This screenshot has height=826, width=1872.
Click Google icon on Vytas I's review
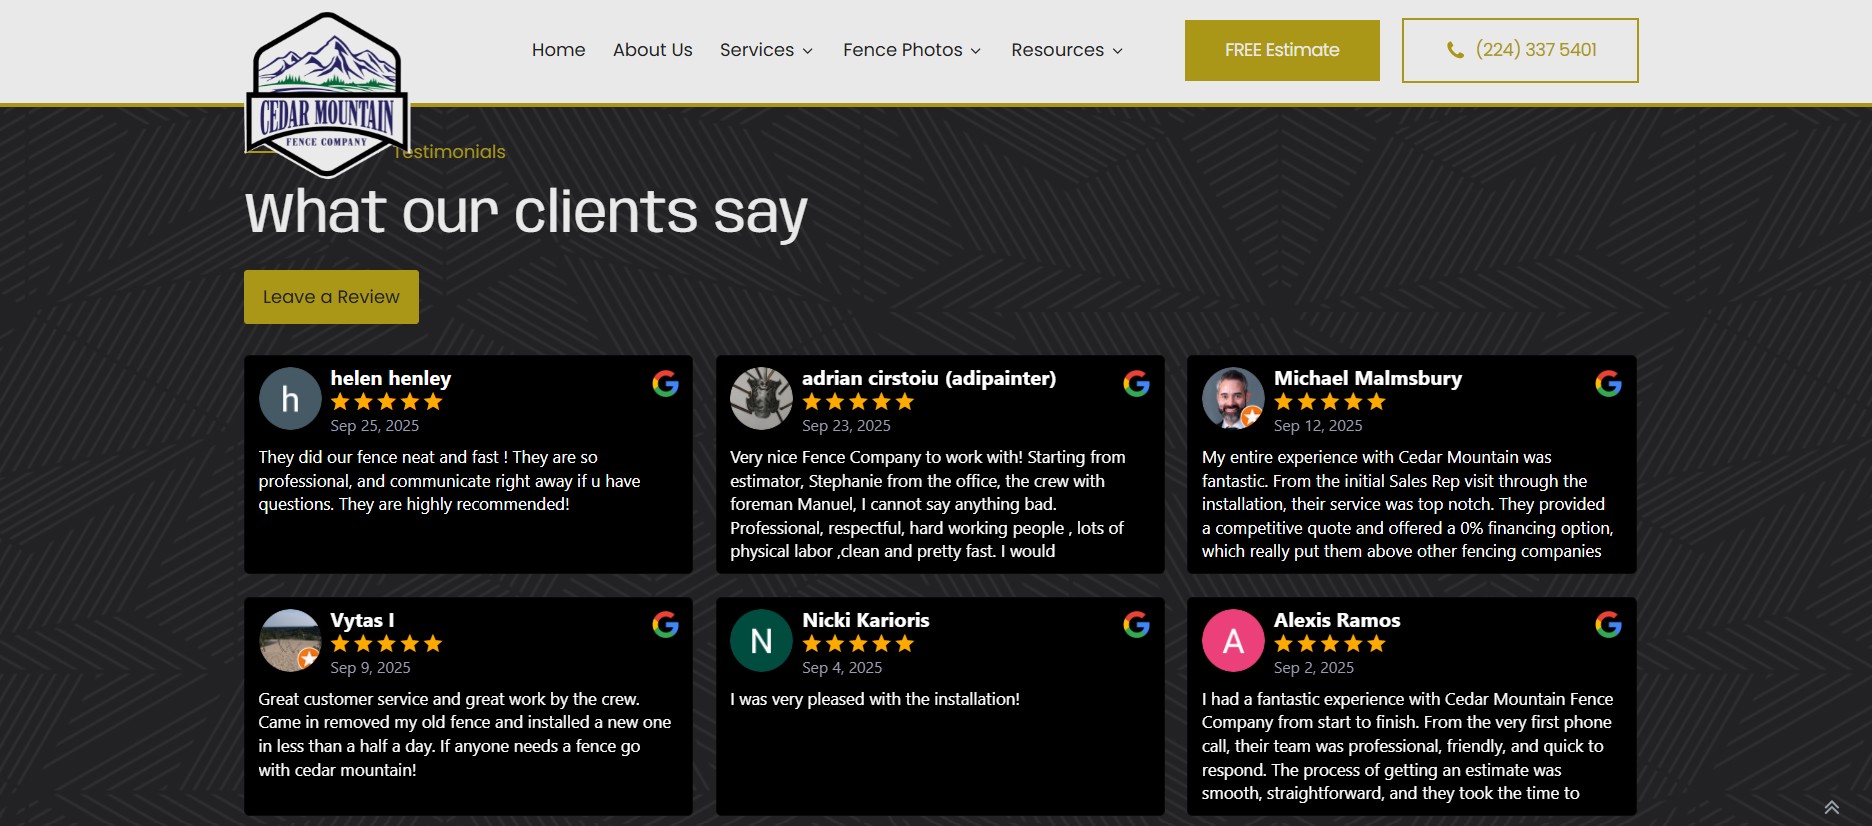(665, 626)
